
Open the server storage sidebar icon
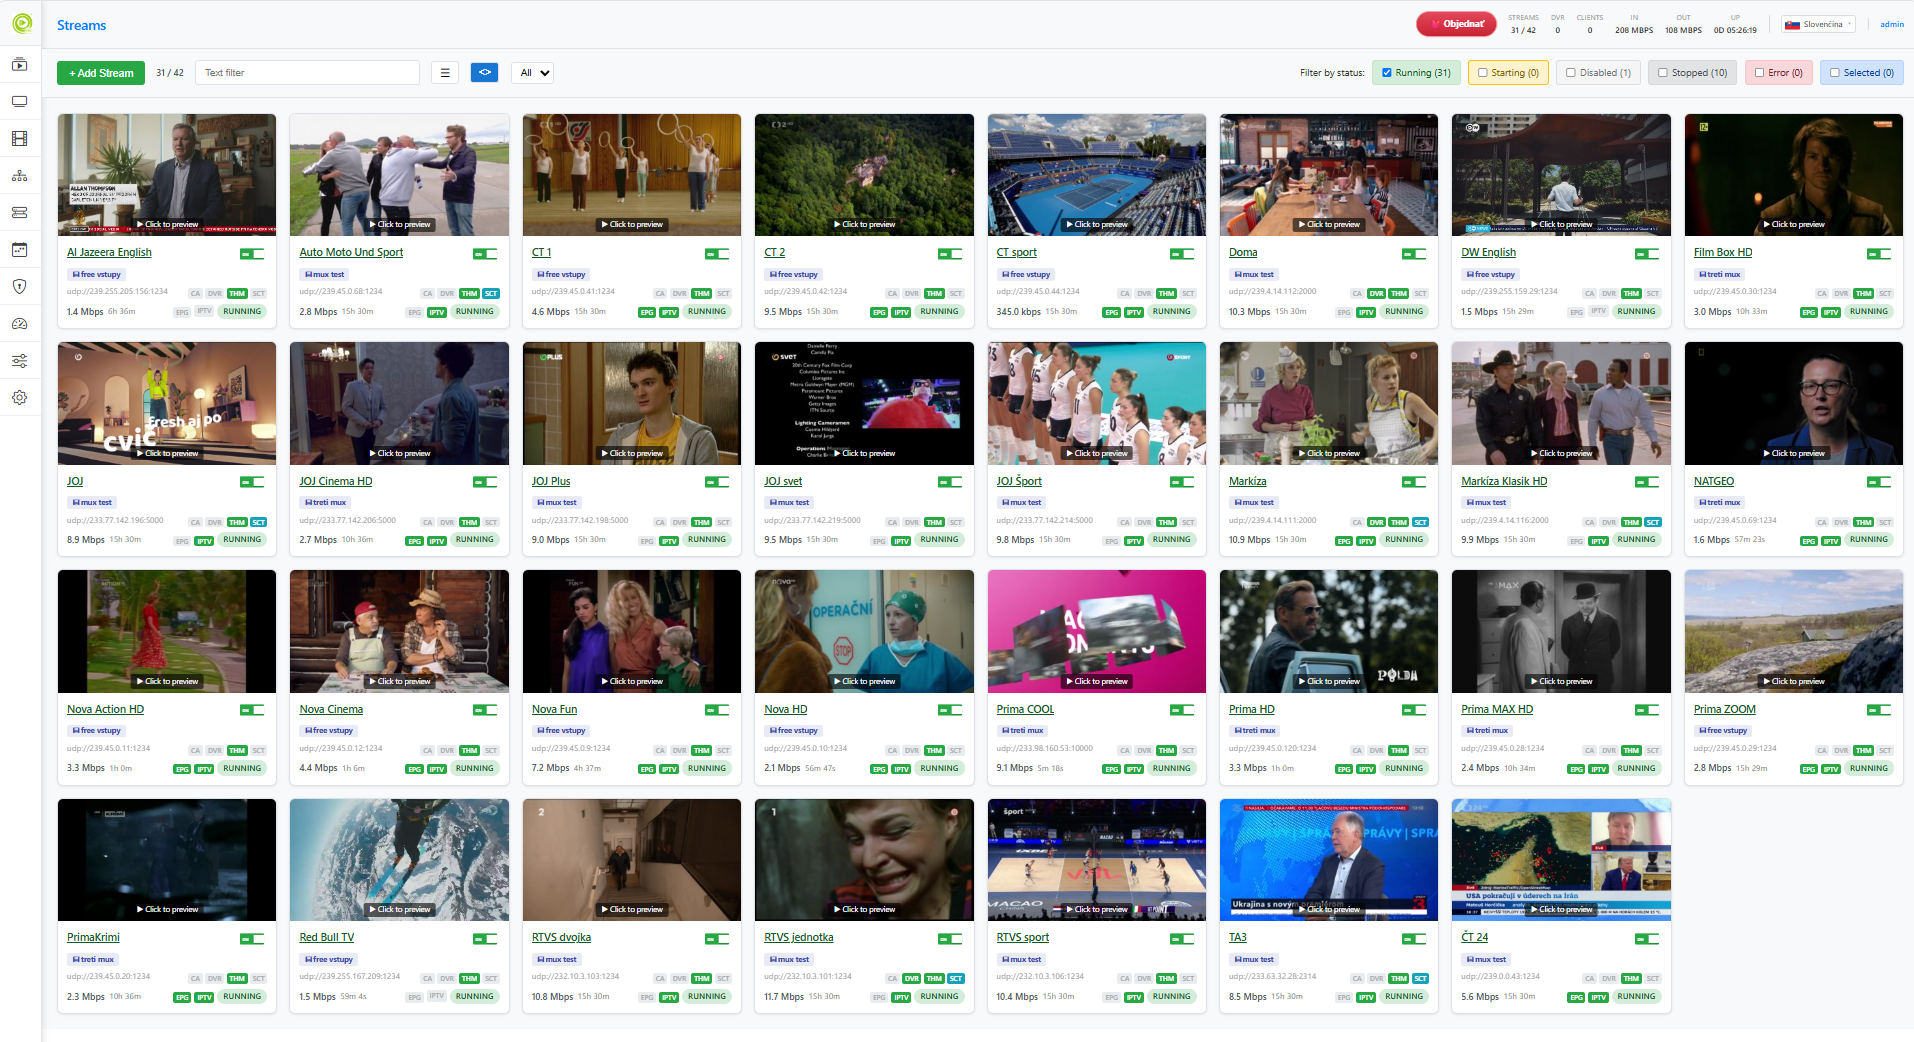(20, 213)
